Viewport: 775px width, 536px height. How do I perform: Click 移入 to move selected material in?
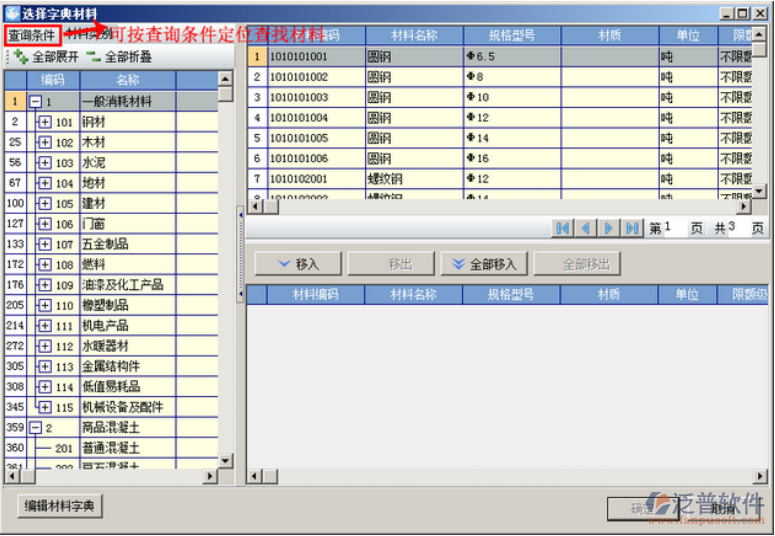(x=298, y=264)
